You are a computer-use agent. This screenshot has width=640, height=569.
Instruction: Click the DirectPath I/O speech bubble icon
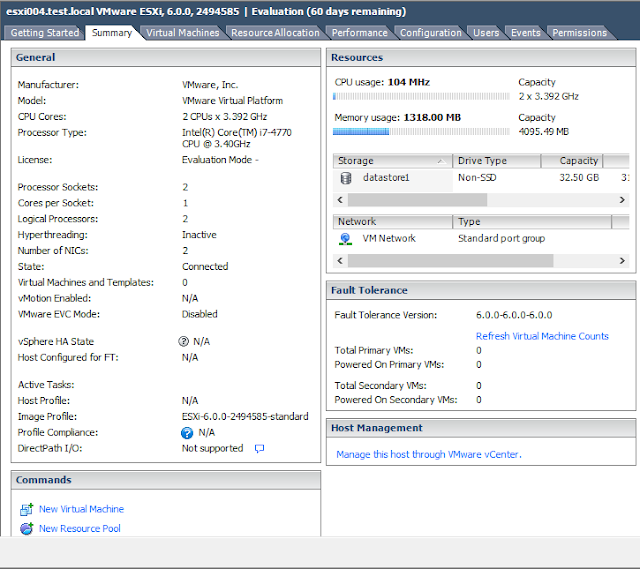(259, 449)
